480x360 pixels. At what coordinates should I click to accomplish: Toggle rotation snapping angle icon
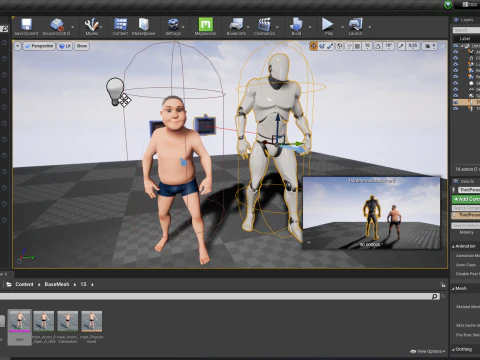tap(378, 46)
